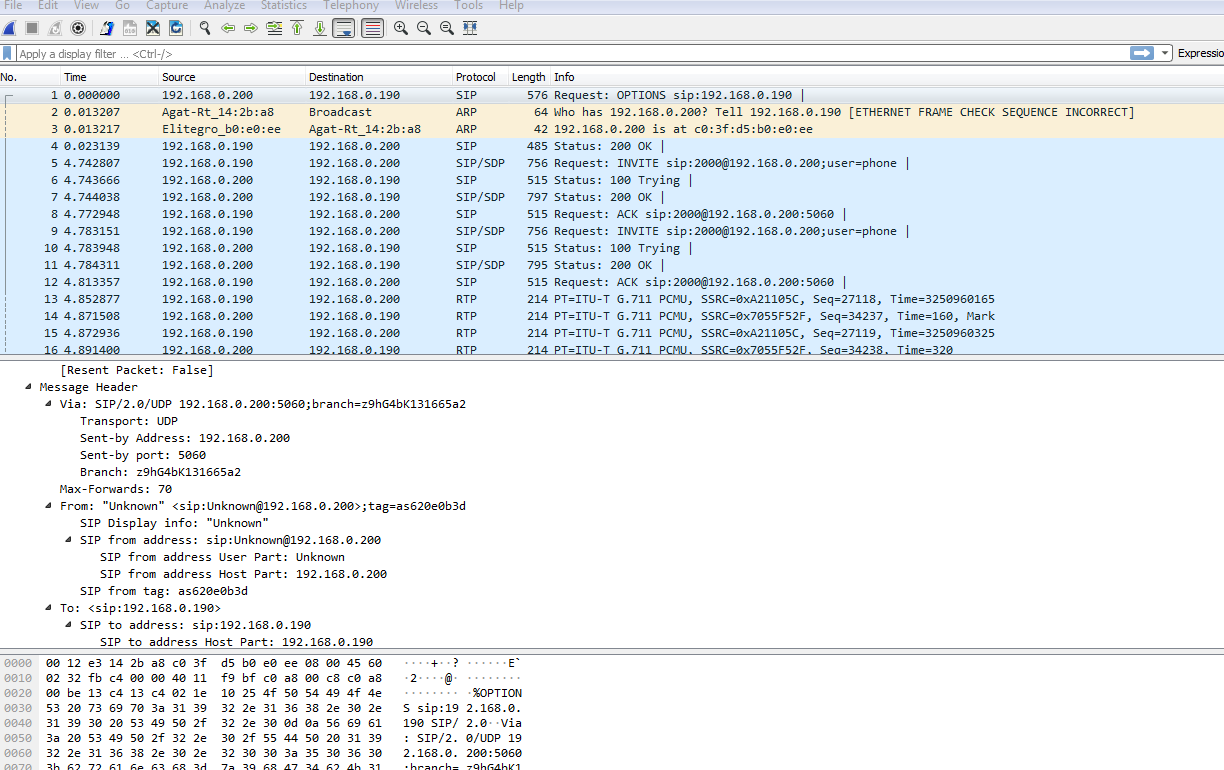Jump to the first packet
The height and width of the screenshot is (770, 1224).
tap(297, 28)
